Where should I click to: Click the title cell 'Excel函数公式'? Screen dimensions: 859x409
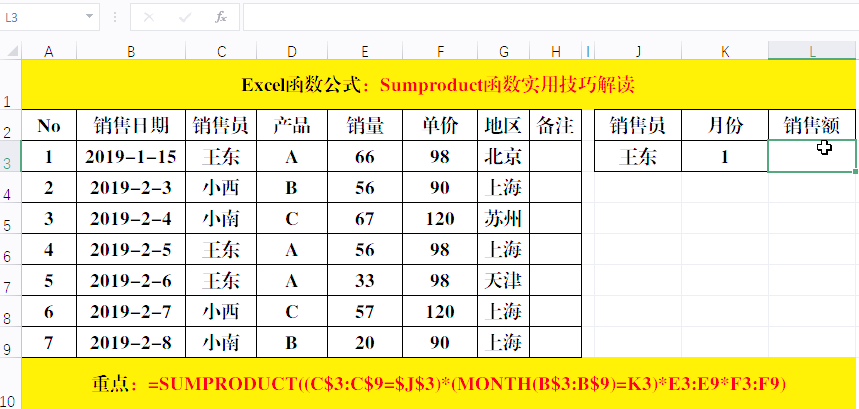pyautogui.click(x=438, y=85)
